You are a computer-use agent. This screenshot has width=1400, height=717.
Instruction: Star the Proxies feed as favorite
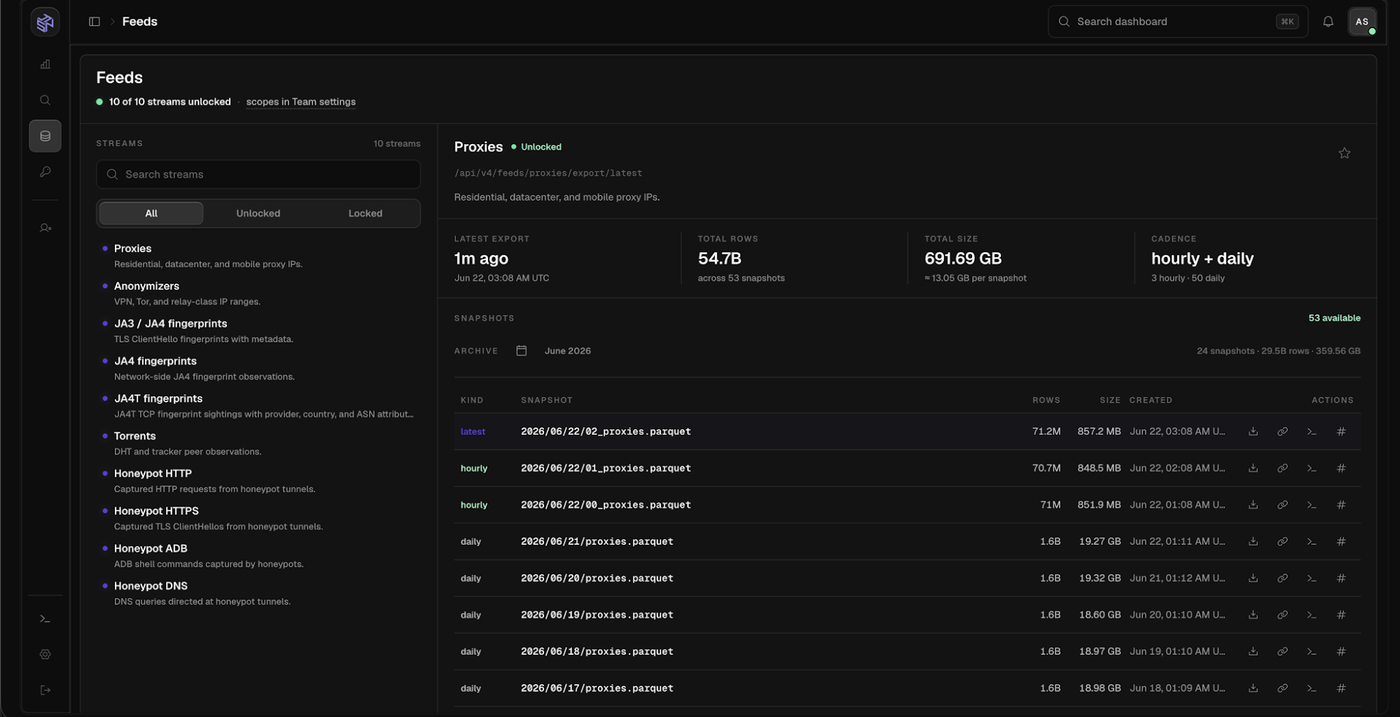[x=1344, y=153]
